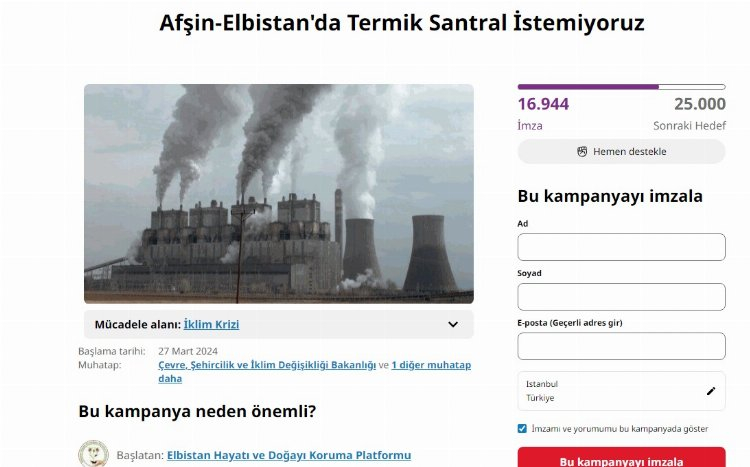
Task: Click the Elbistan platform avatar logo
Action: pyautogui.click(x=93, y=454)
